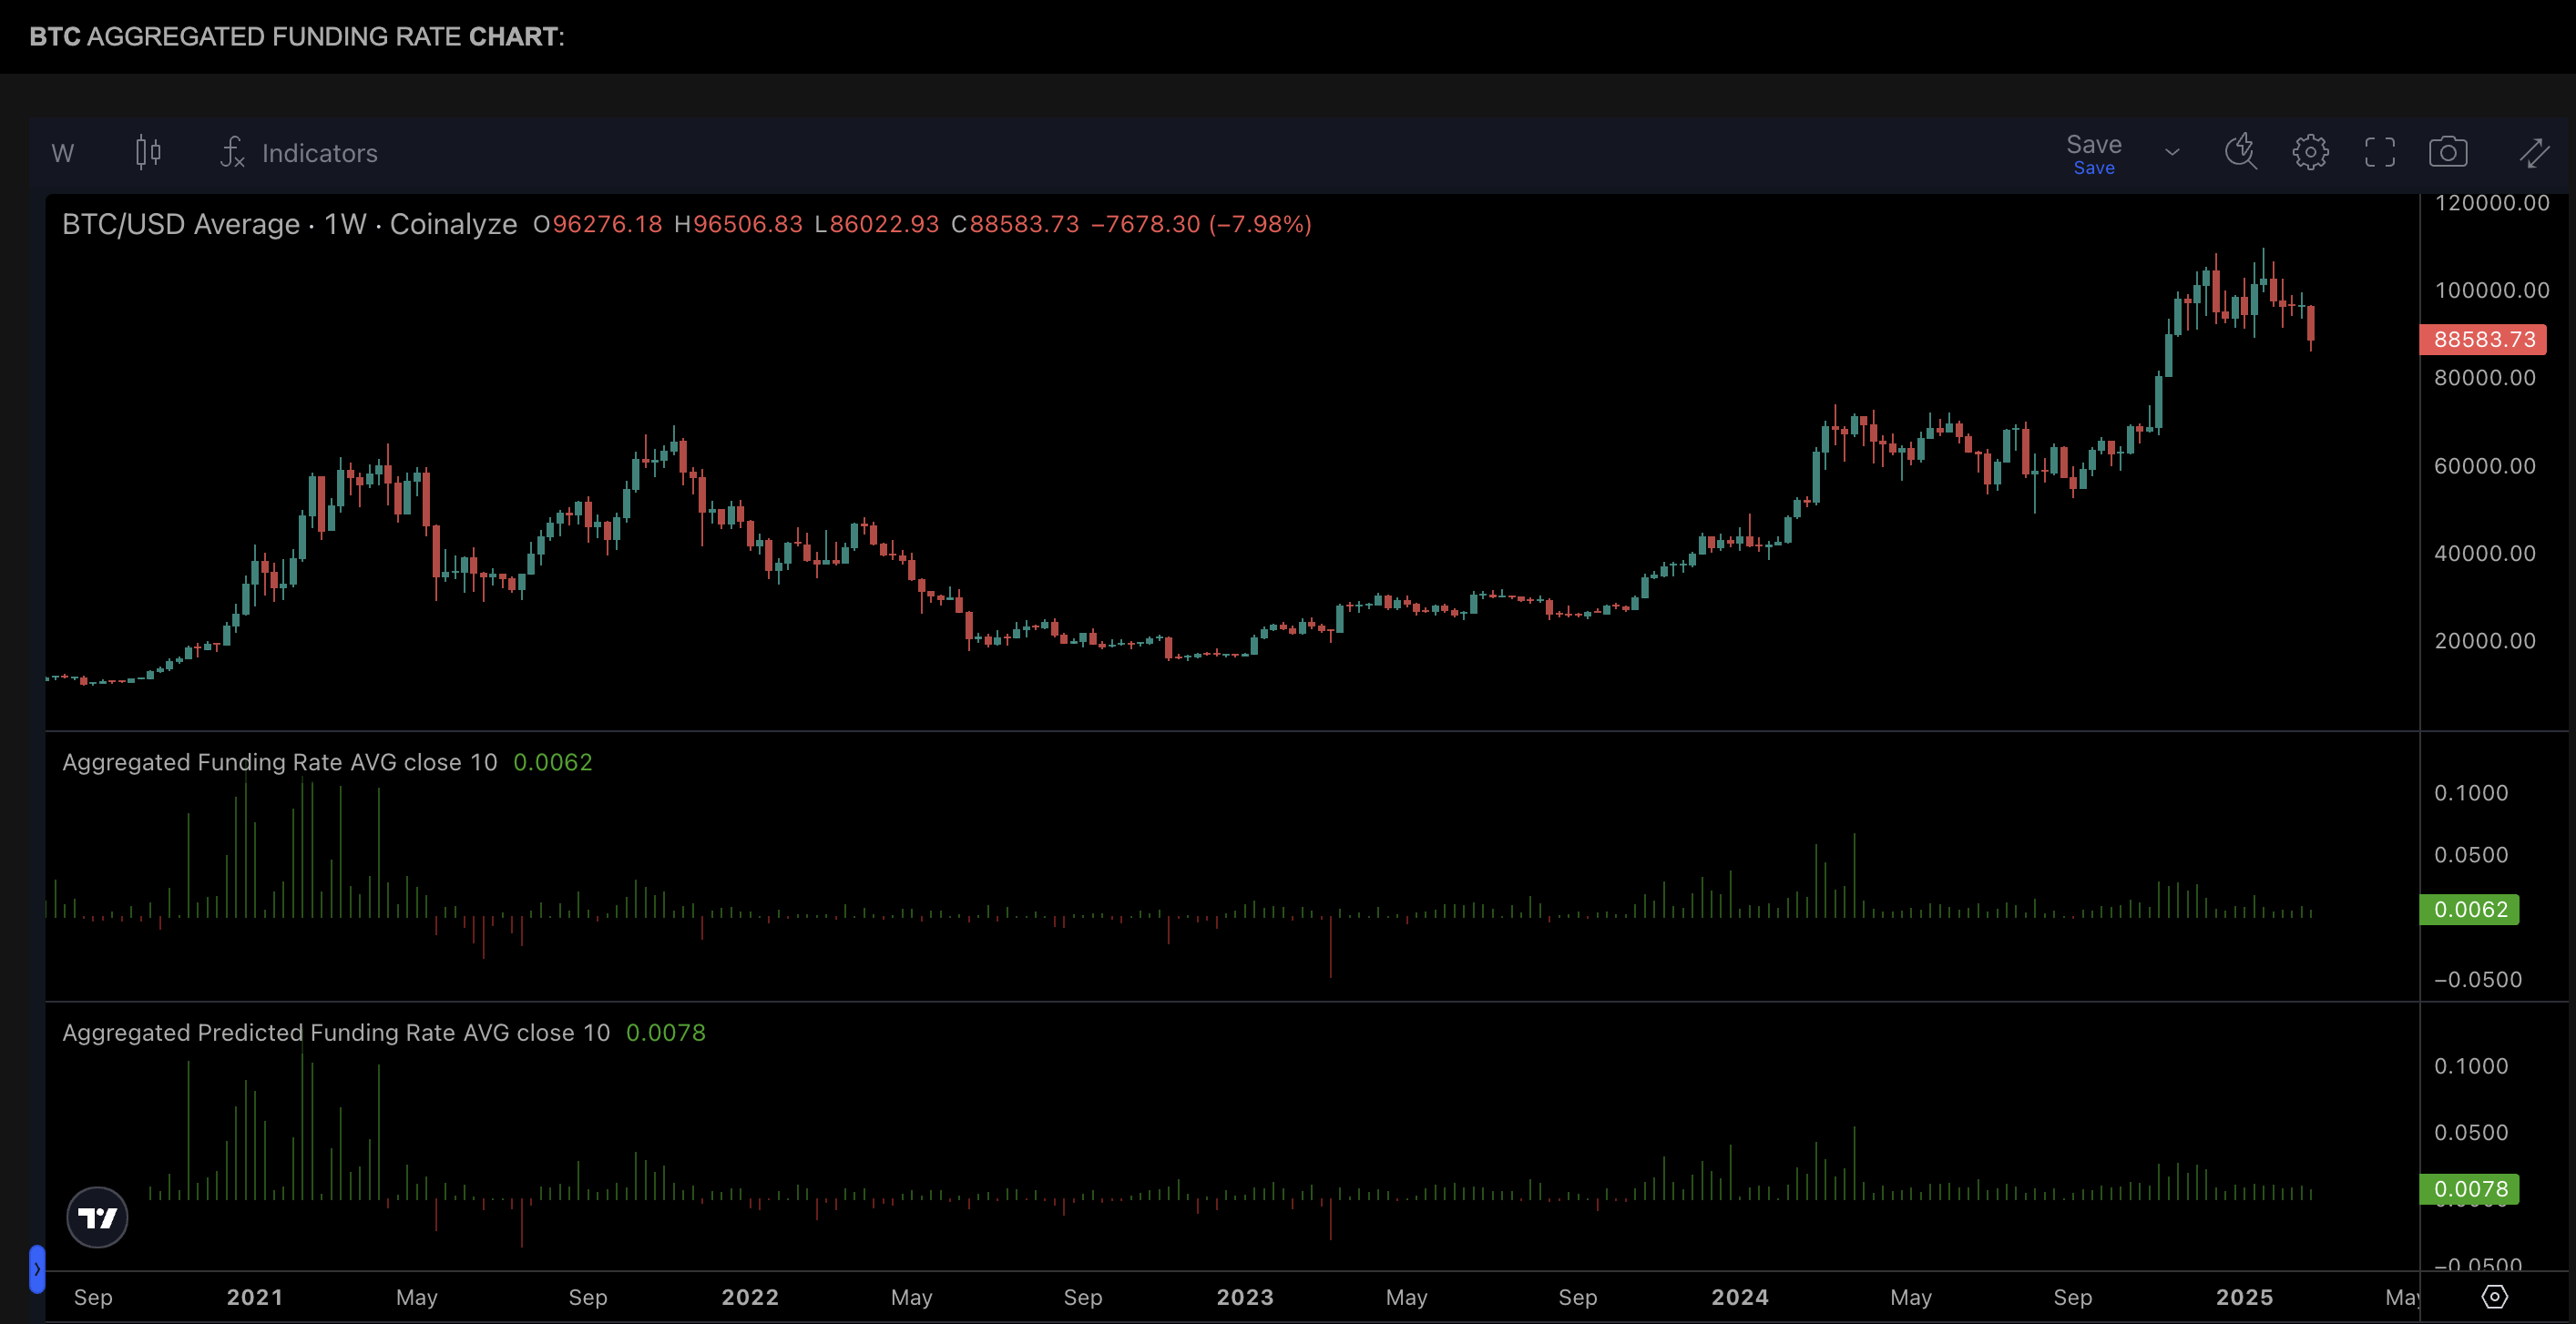The image size is (2576, 1324).
Task: Click the drawing pencil icon in toolbar
Action: (2534, 152)
